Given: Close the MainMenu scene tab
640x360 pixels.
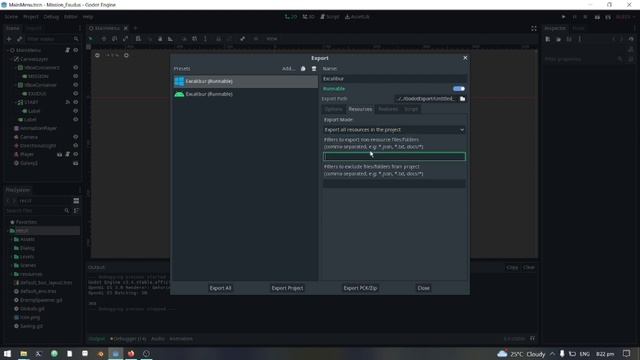Looking at the screenshot, I should [126, 28].
